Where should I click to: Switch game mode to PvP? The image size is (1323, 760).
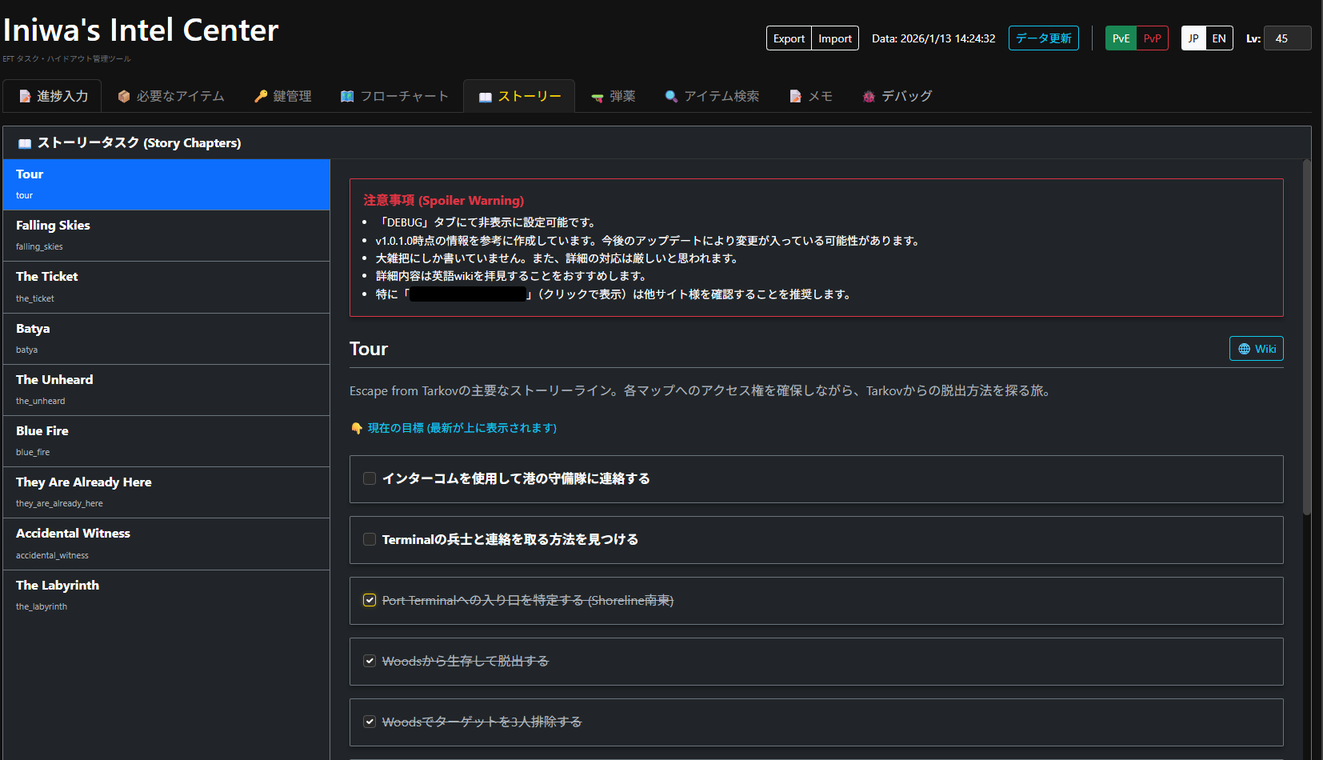pos(1152,39)
